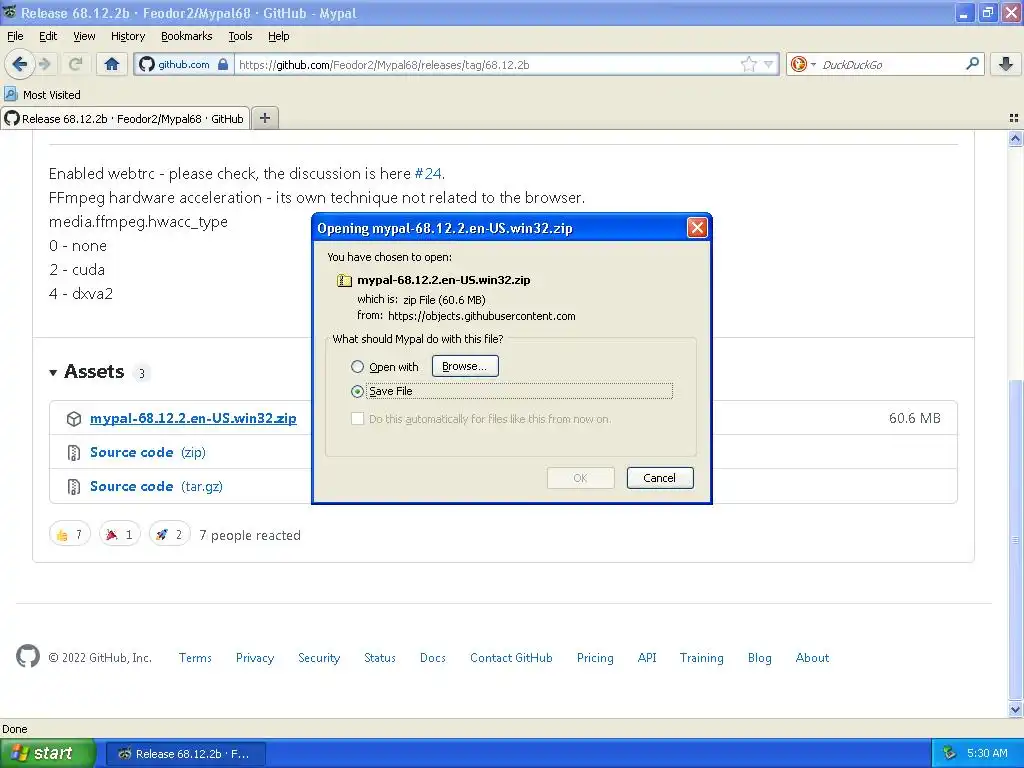Click the OK button in the dialog
Viewport: 1024px width, 768px height.
[x=581, y=478]
